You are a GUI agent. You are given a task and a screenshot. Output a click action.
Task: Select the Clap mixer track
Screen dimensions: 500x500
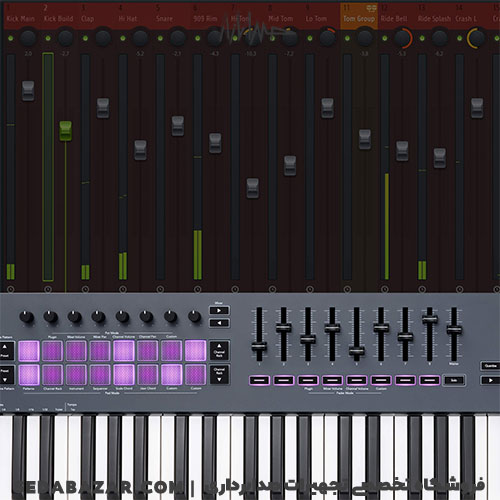tap(87, 19)
